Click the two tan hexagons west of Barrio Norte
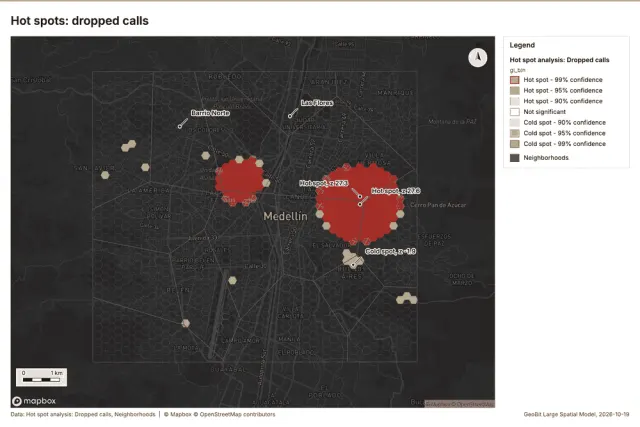Image resolution: width=640 pixels, height=427 pixels. click(129, 146)
